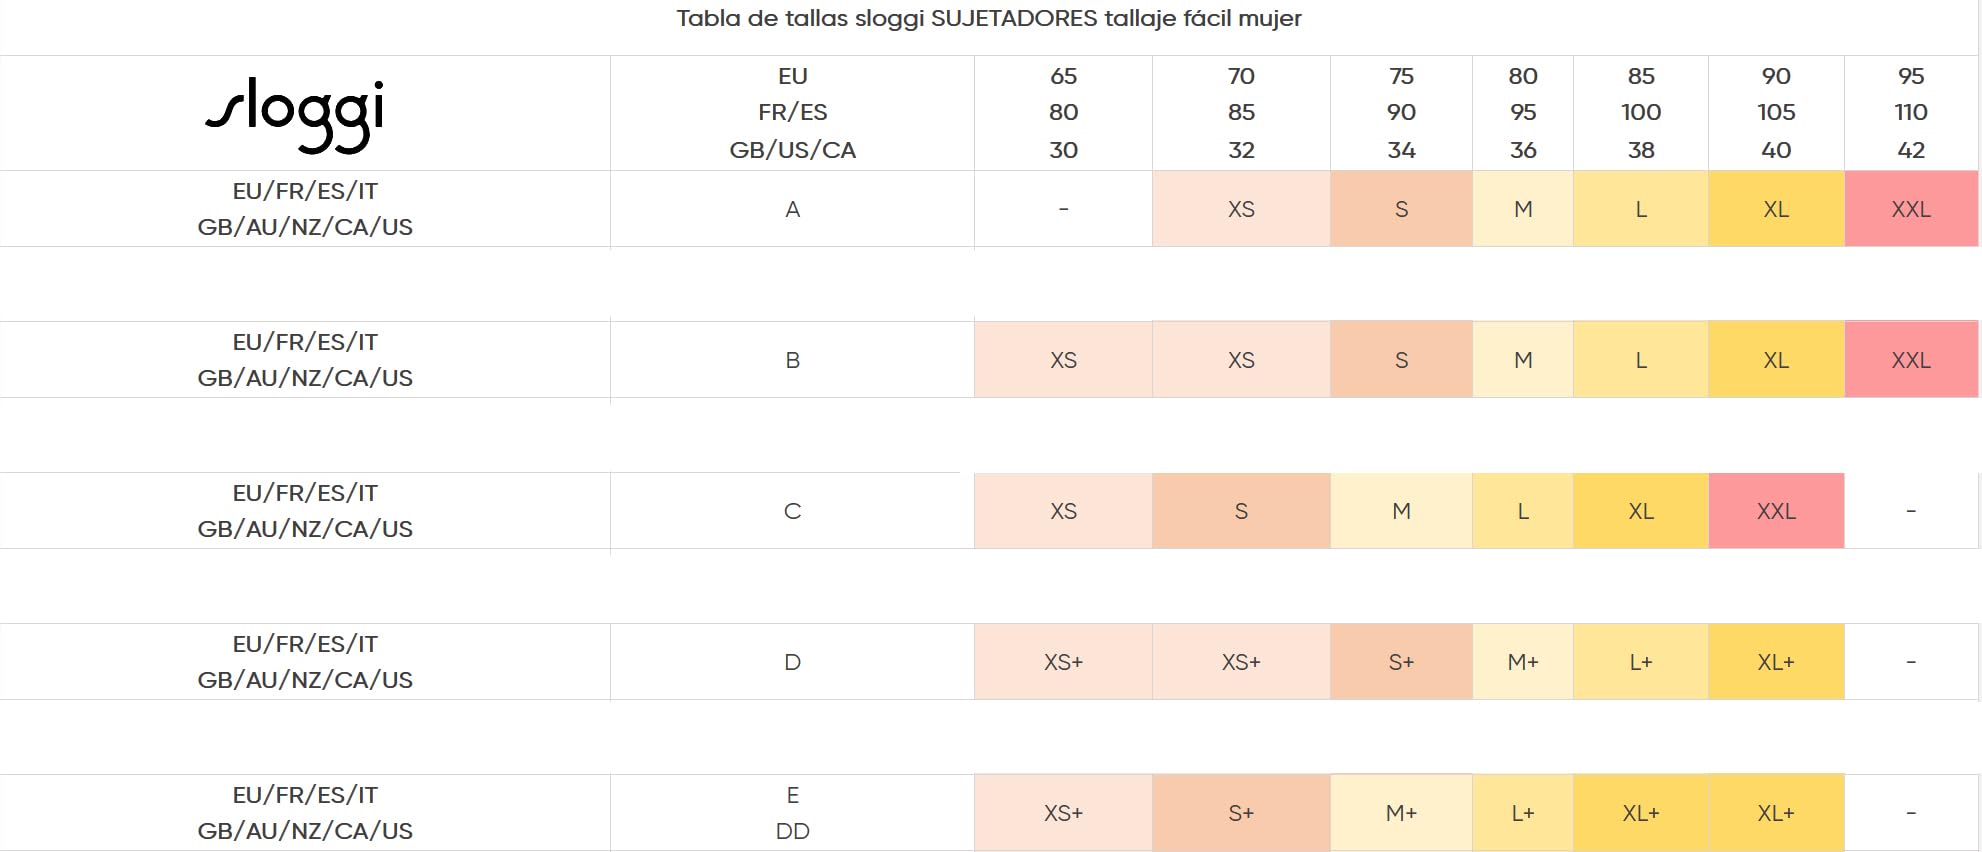Image resolution: width=1982 pixels, height=852 pixels.
Task: Click the size chart title text
Action: 989,18
